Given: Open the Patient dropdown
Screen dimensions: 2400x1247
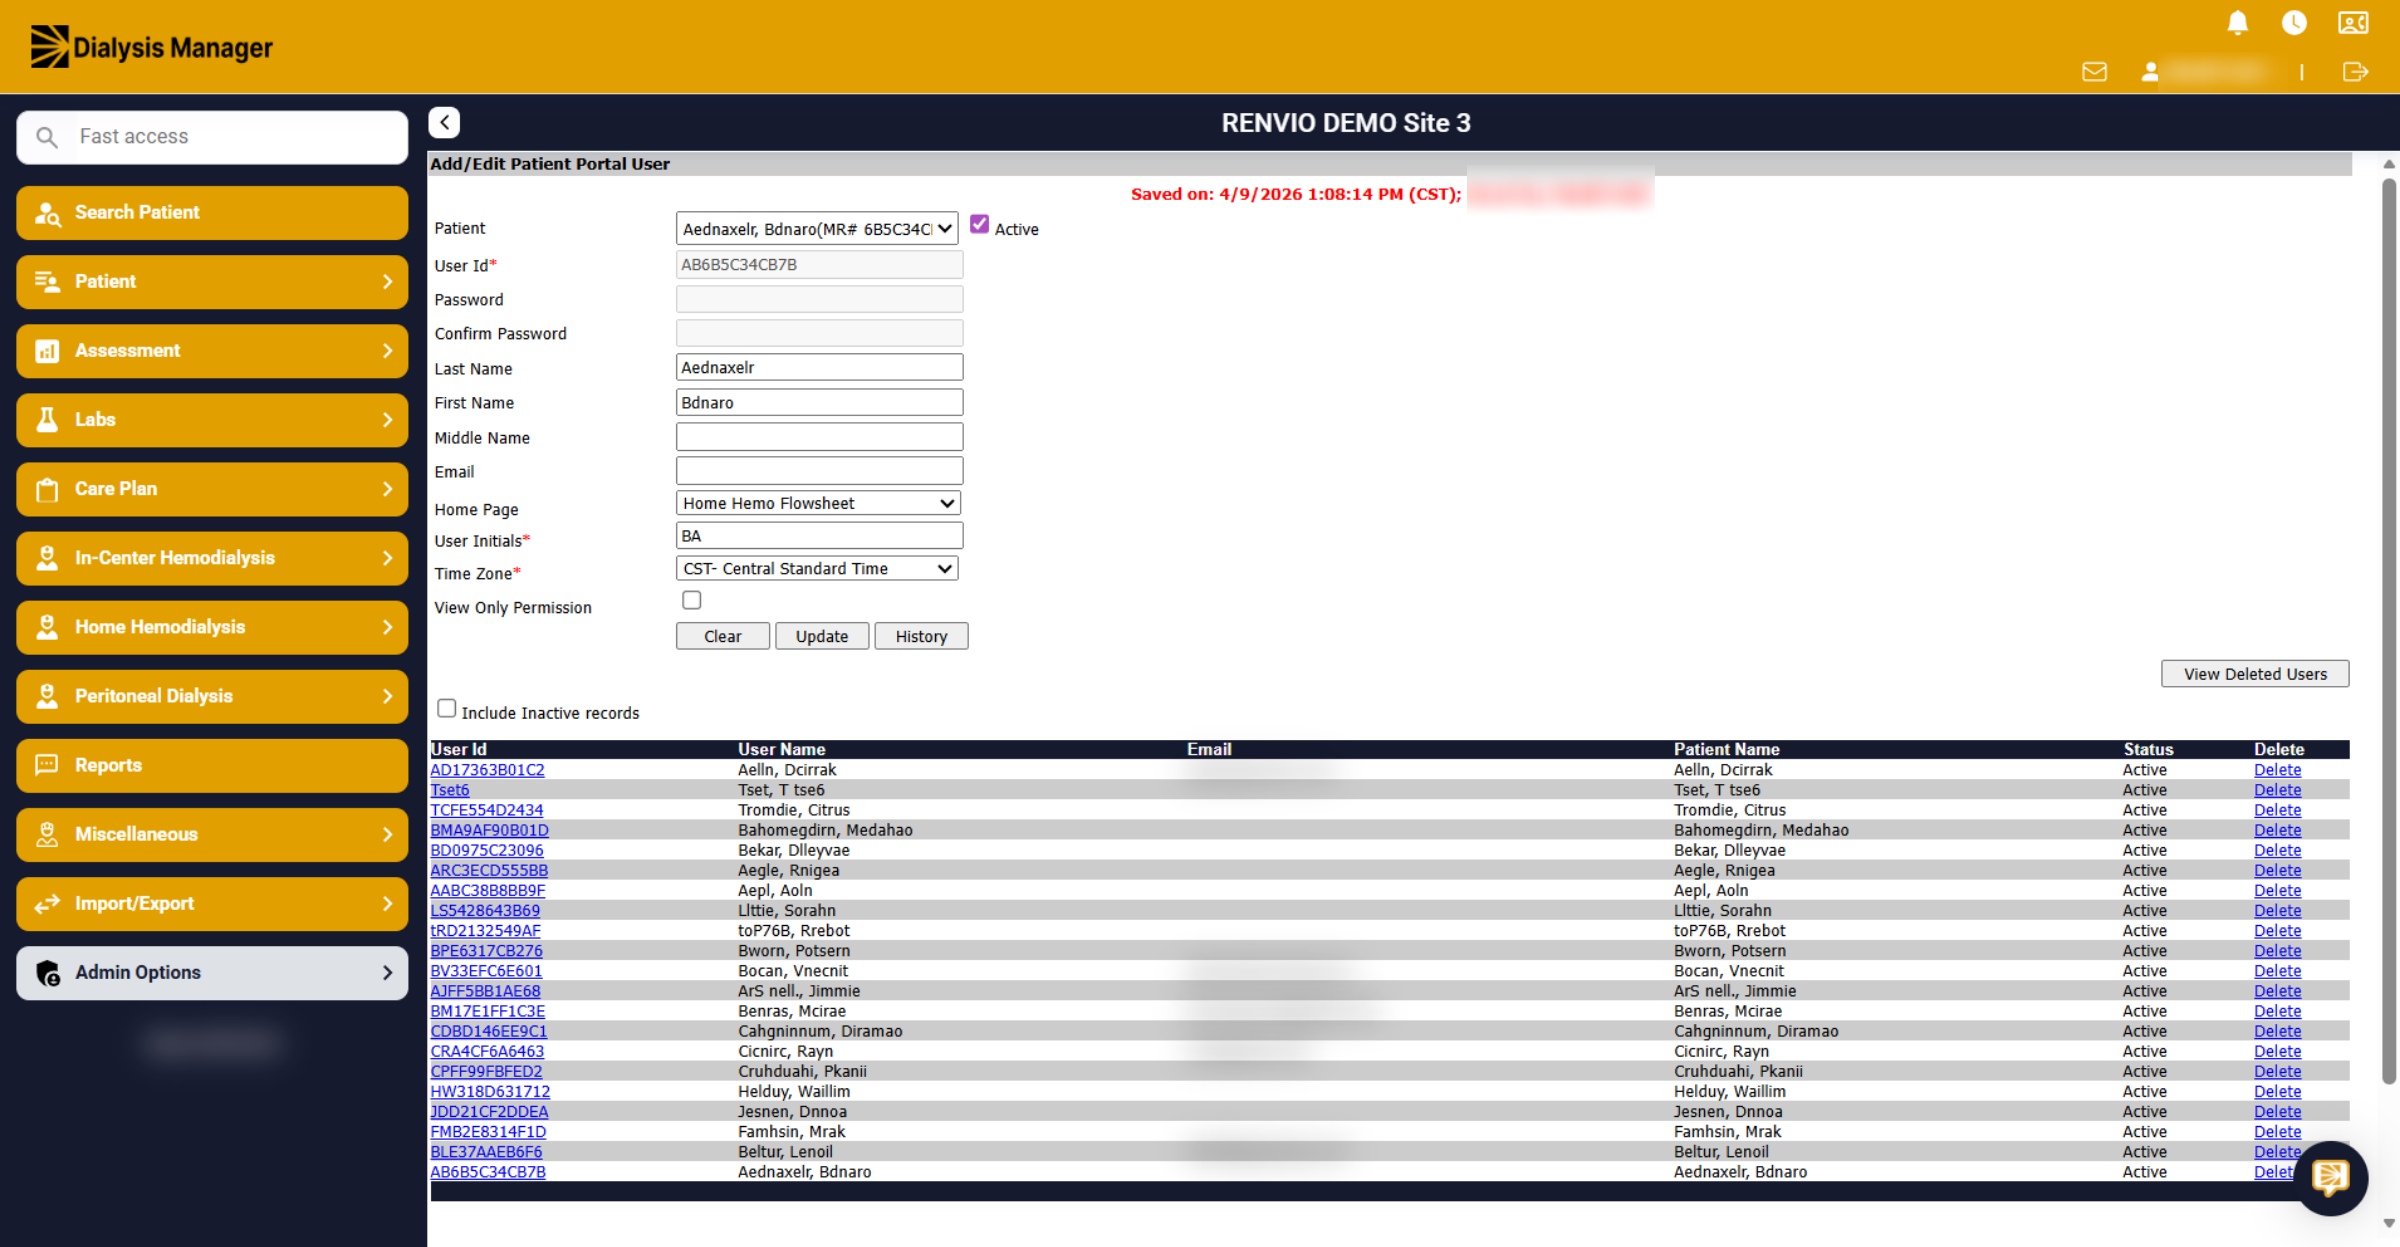Looking at the screenshot, I should 817,229.
